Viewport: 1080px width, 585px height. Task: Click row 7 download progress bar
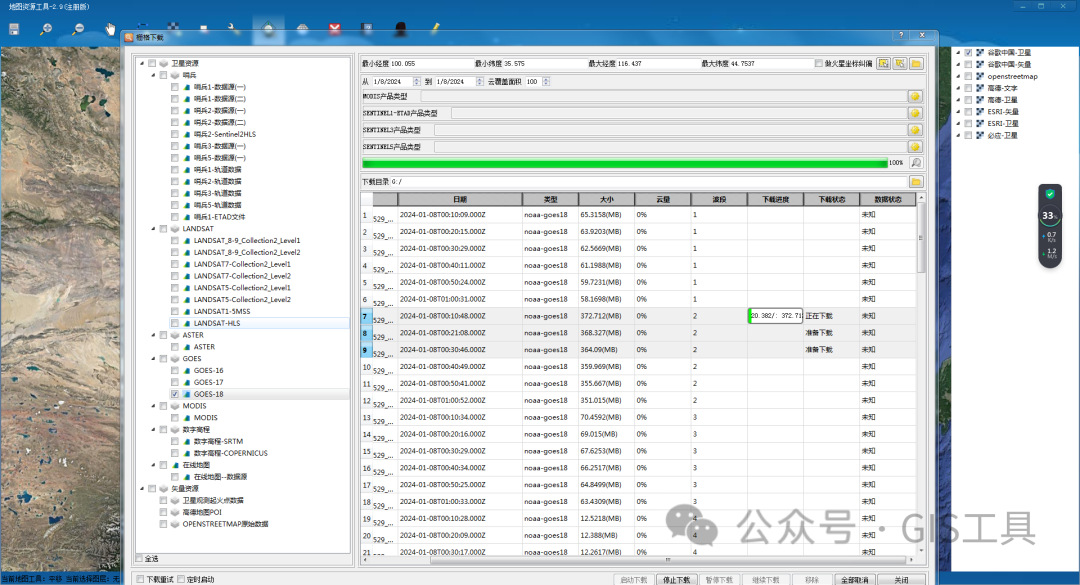(x=776, y=316)
